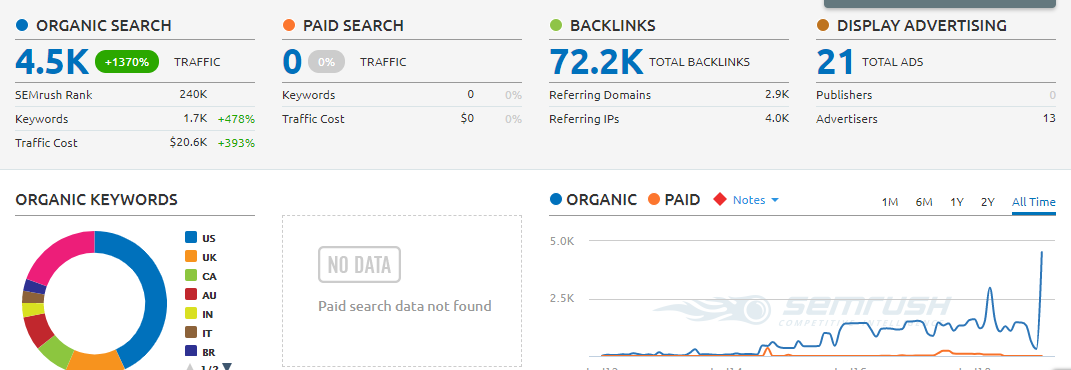Click the 13 advertisers value
Screen dimensions: 1071x370
1049,119
